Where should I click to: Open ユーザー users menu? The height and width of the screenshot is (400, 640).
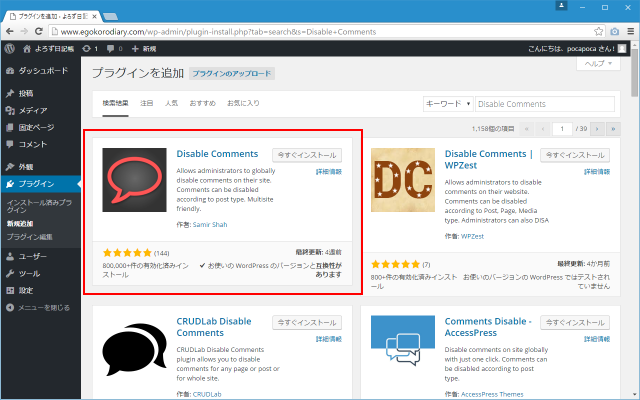coord(40,257)
